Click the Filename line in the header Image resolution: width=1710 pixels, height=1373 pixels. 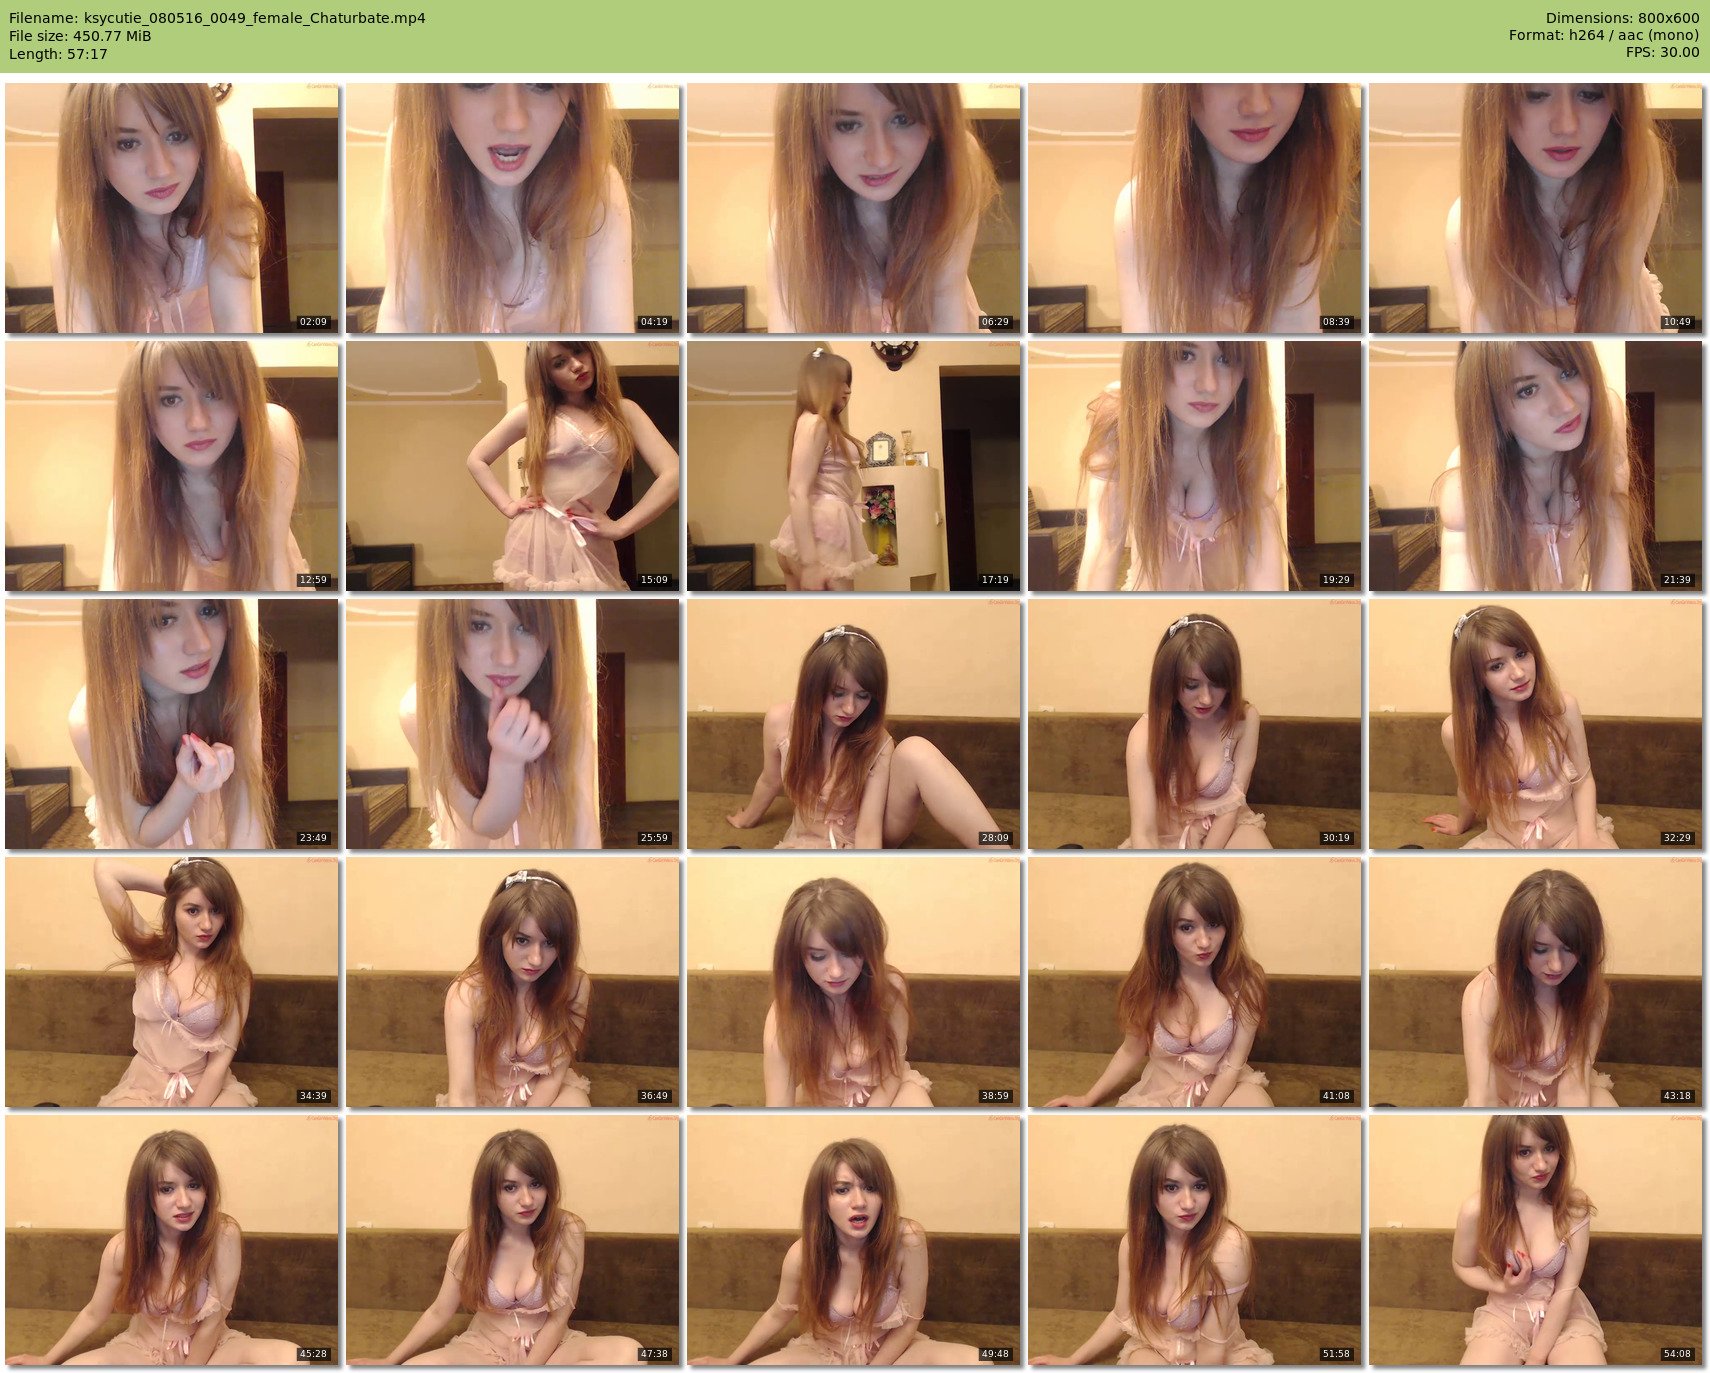[x=217, y=18]
